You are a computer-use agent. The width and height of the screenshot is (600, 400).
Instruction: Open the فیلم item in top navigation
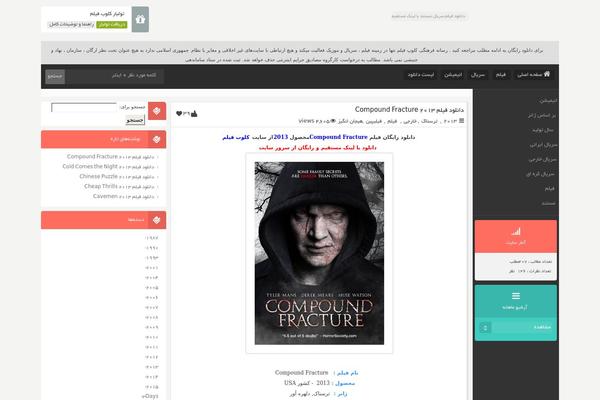(x=501, y=75)
